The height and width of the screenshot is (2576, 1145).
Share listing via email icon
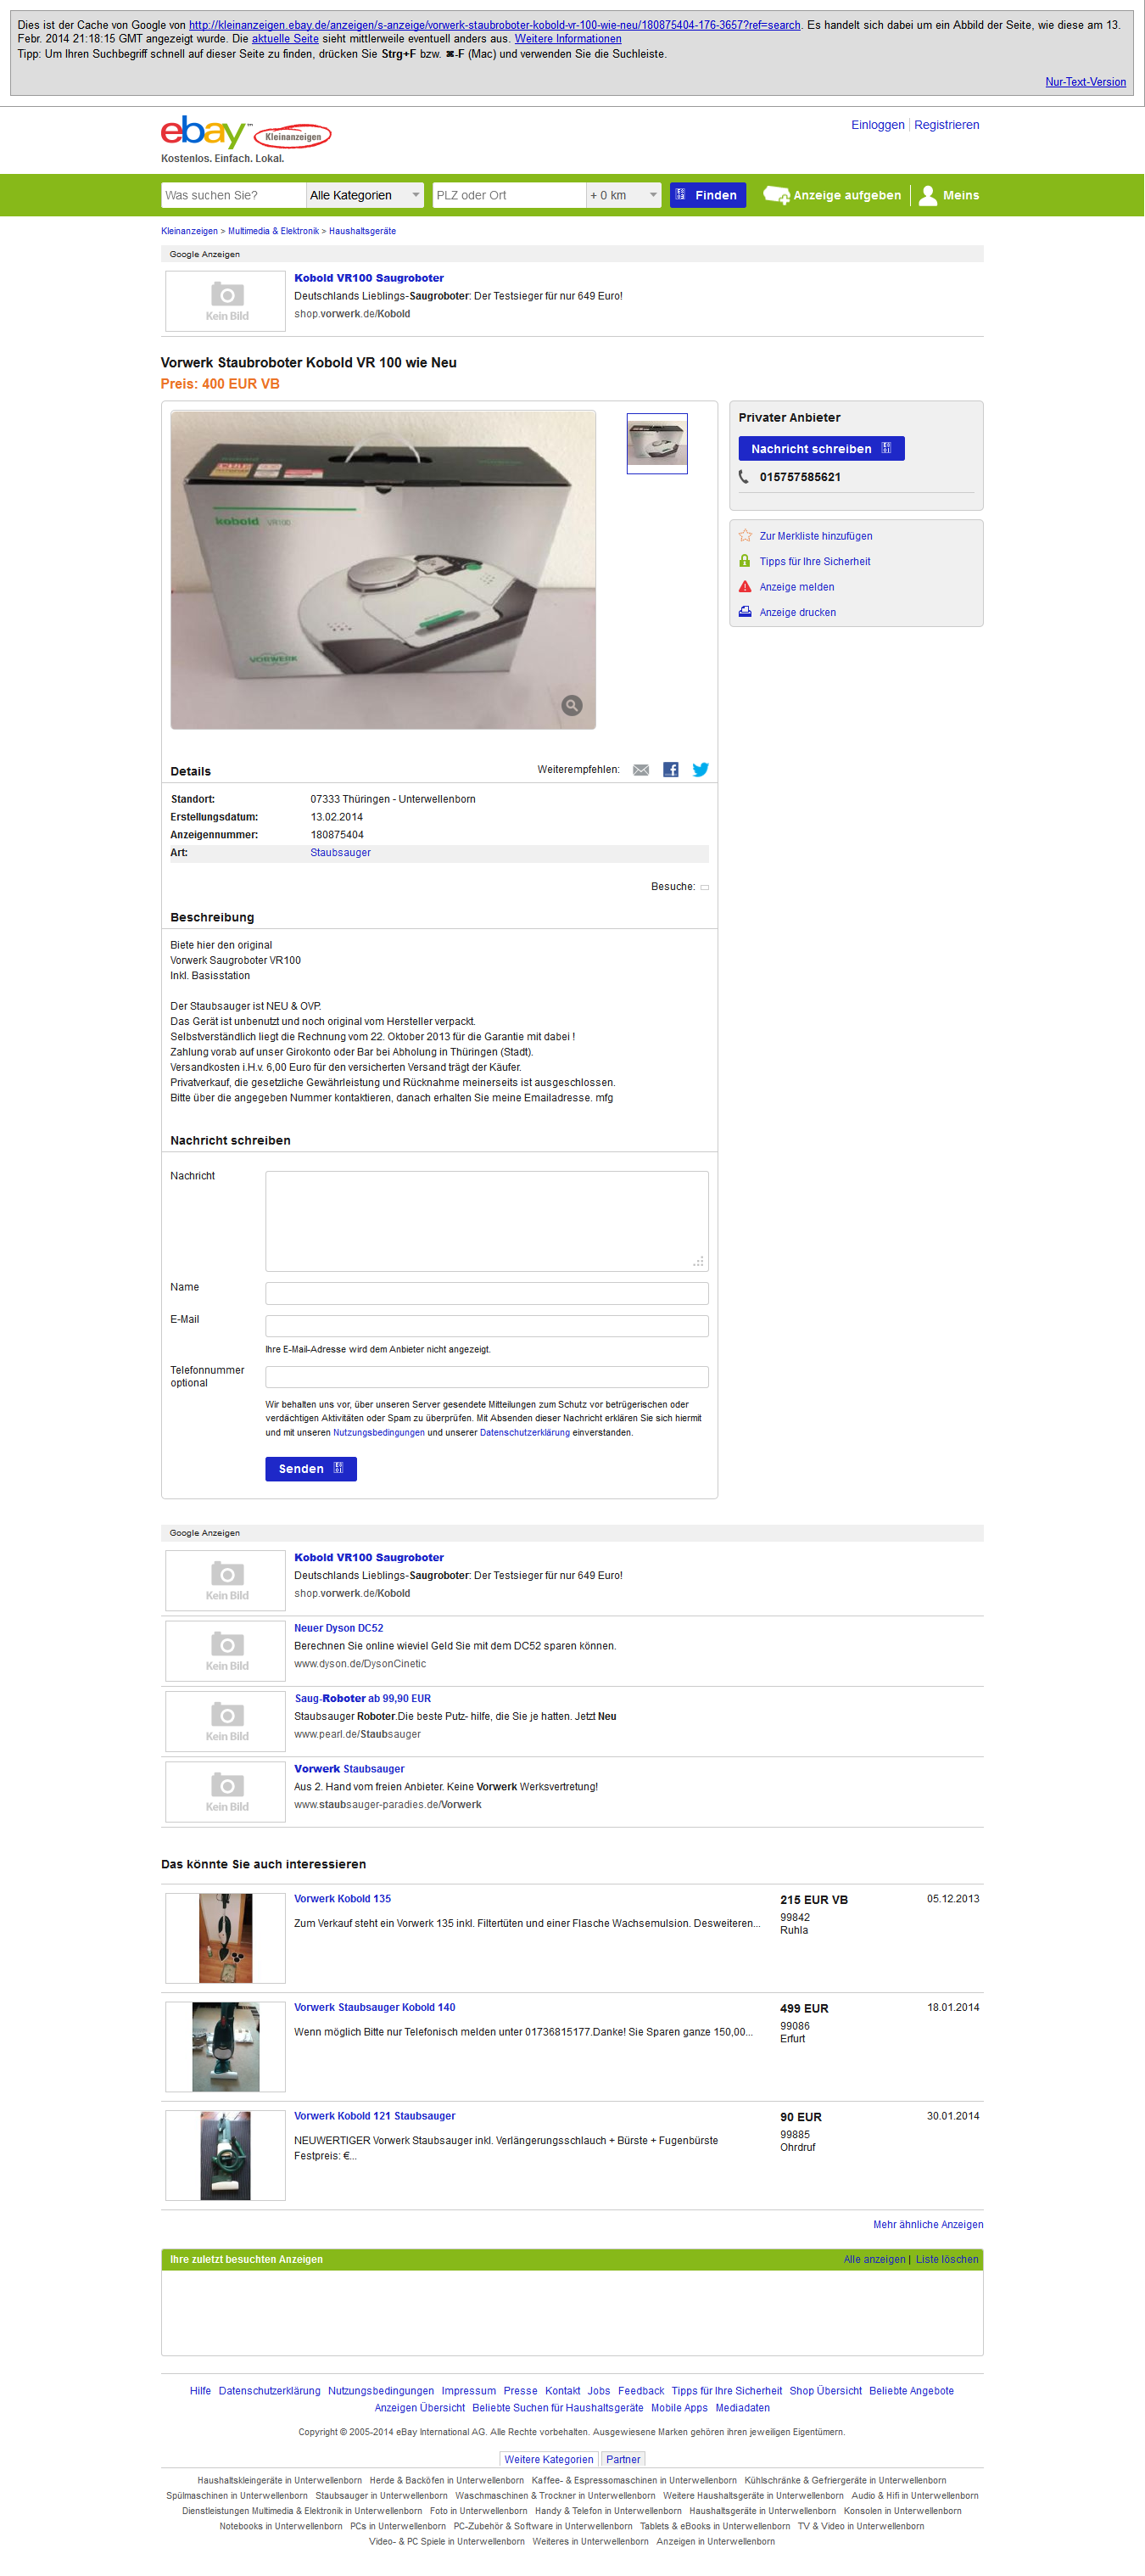tap(641, 770)
